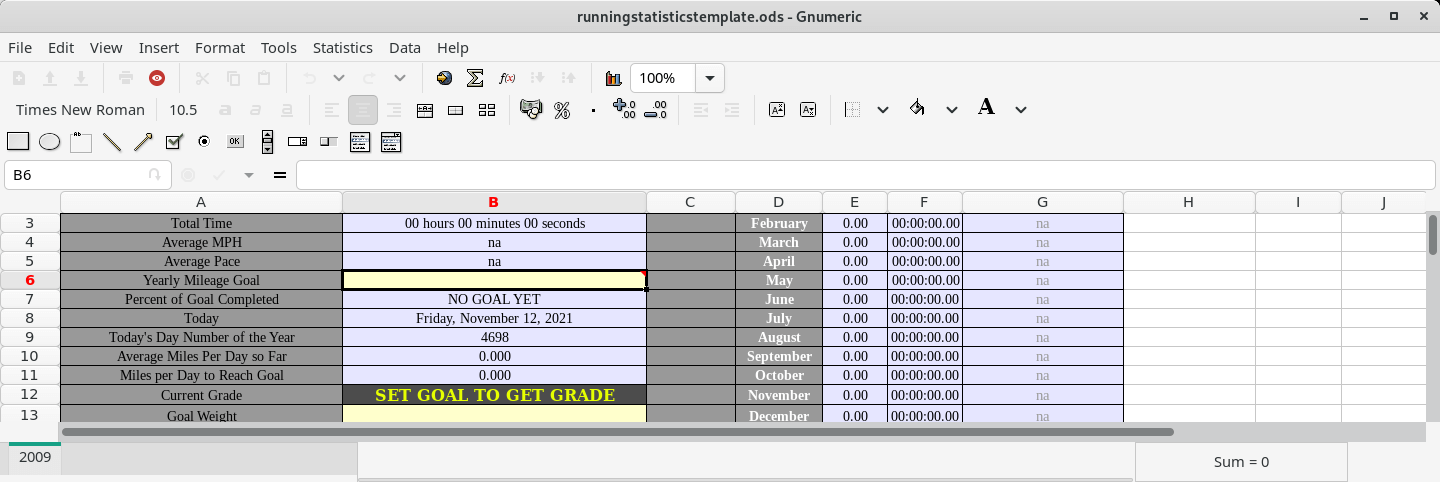Expand the redo history dropdown

[400, 78]
